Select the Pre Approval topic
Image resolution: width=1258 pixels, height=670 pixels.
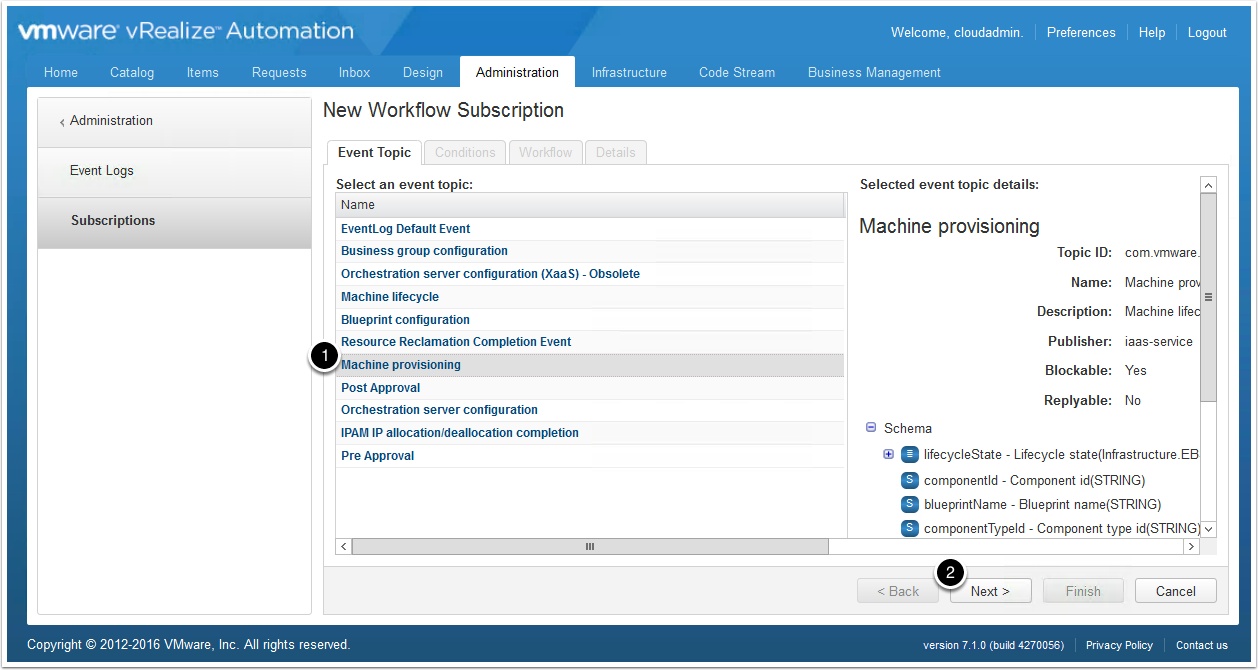pyautogui.click(x=590, y=456)
